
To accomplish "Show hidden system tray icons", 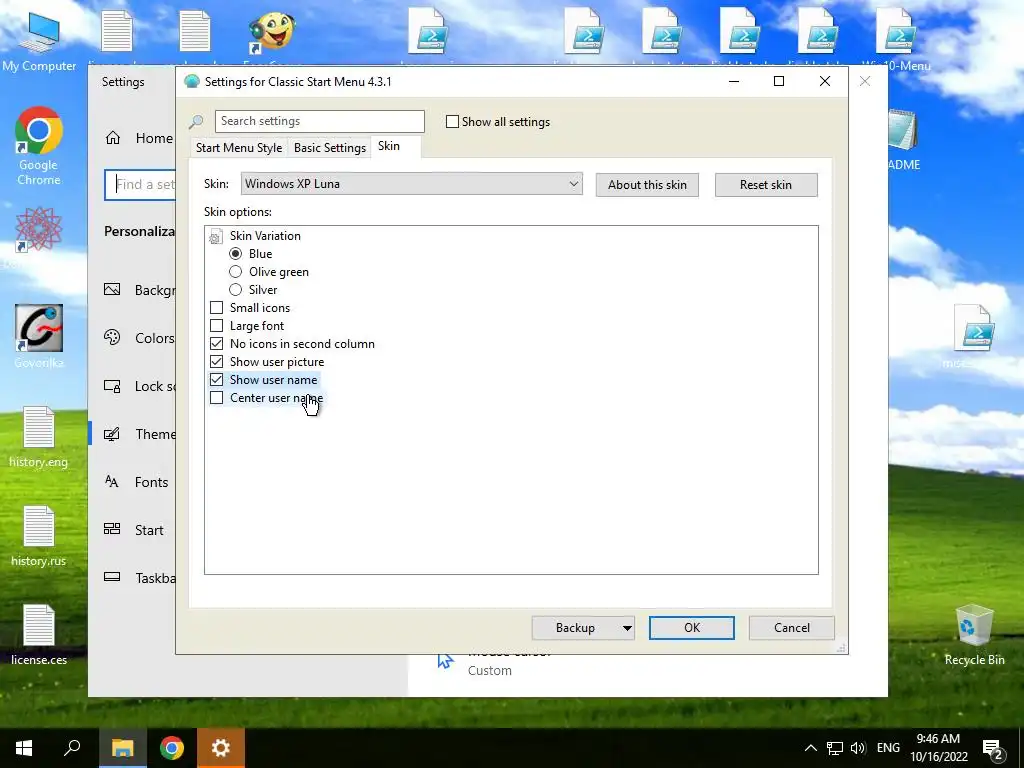I will [x=810, y=748].
